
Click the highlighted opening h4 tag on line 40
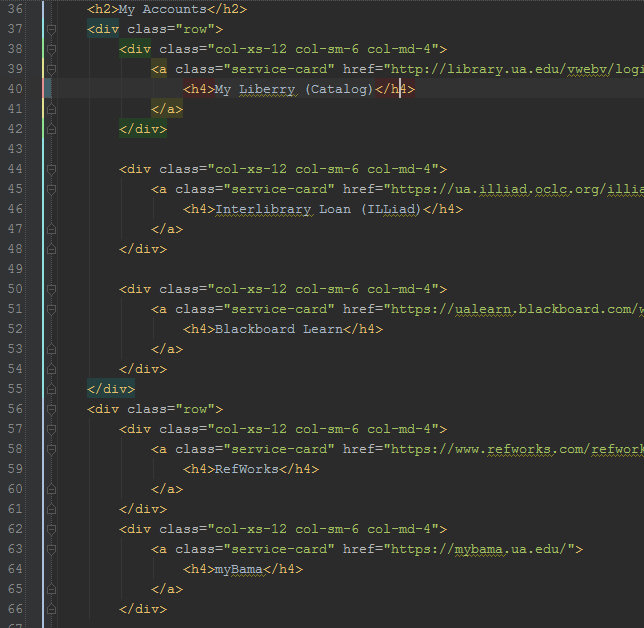click(x=199, y=89)
